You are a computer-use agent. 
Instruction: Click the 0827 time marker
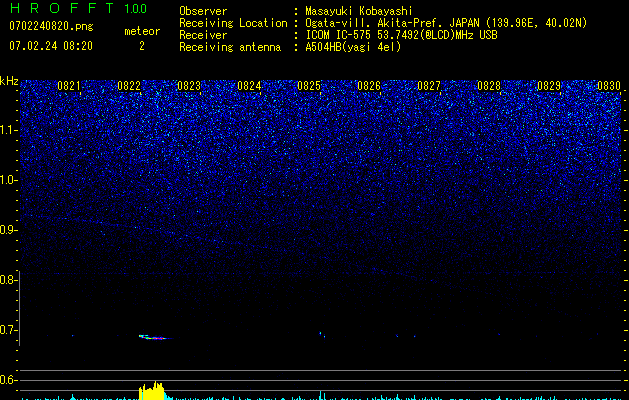click(x=429, y=86)
